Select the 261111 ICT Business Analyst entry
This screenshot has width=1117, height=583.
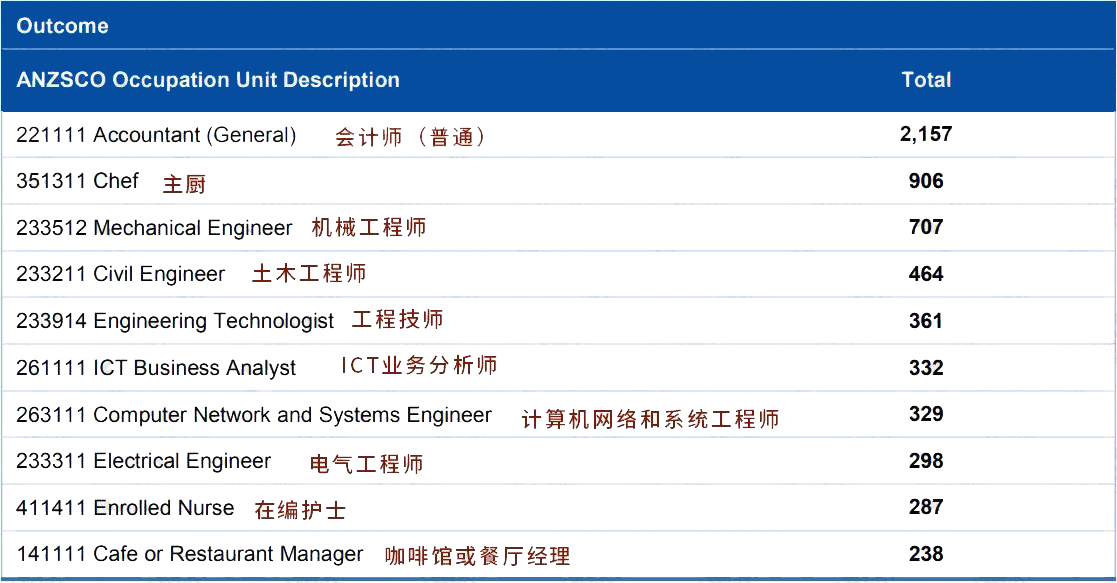tap(156, 368)
